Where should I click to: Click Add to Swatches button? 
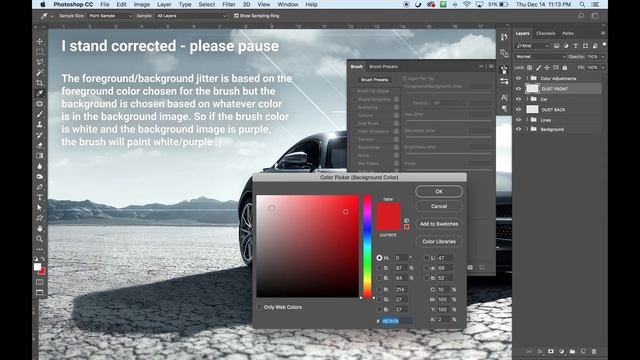click(439, 224)
